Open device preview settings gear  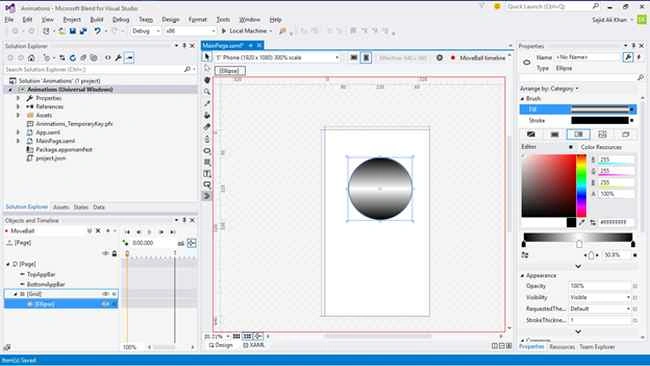[x=439, y=58]
